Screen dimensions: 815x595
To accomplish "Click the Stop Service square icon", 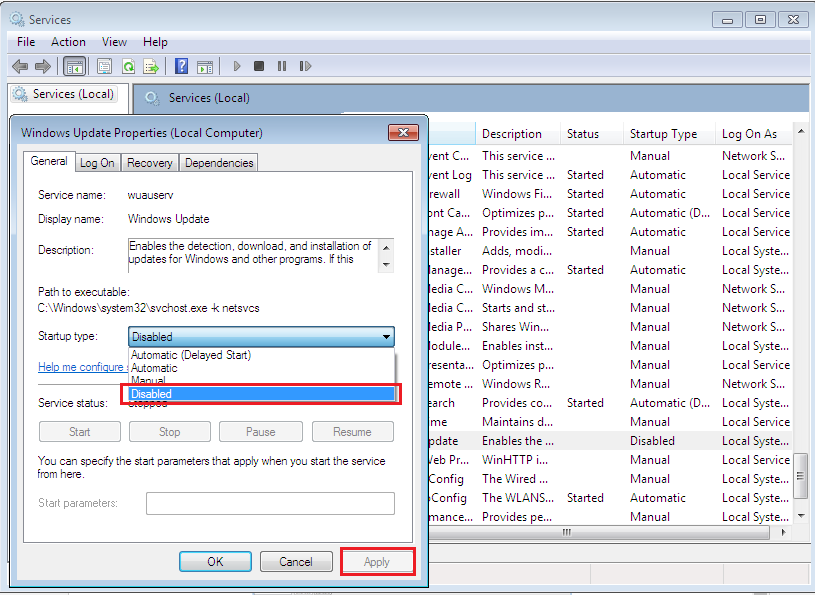I will (x=259, y=66).
